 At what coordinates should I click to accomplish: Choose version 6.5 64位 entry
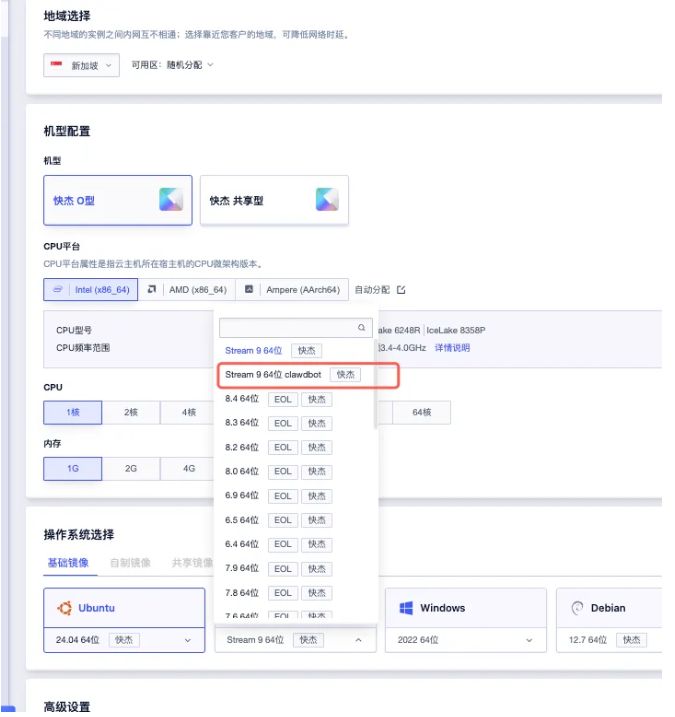click(x=296, y=520)
